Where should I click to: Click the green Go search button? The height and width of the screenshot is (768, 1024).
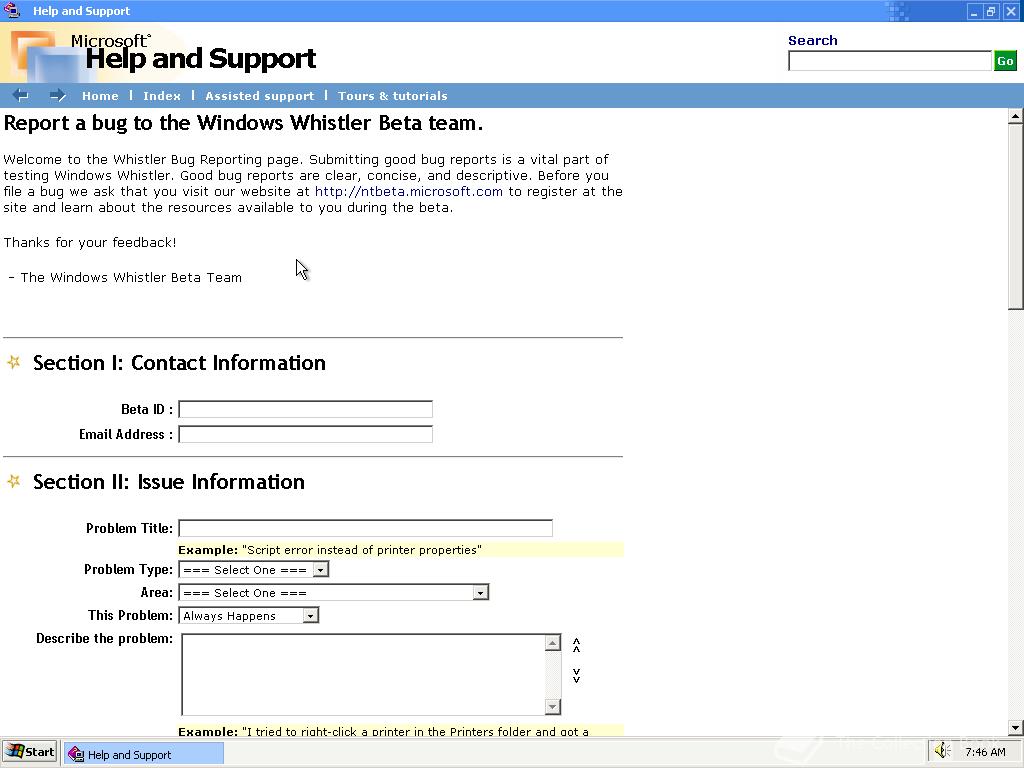1005,61
